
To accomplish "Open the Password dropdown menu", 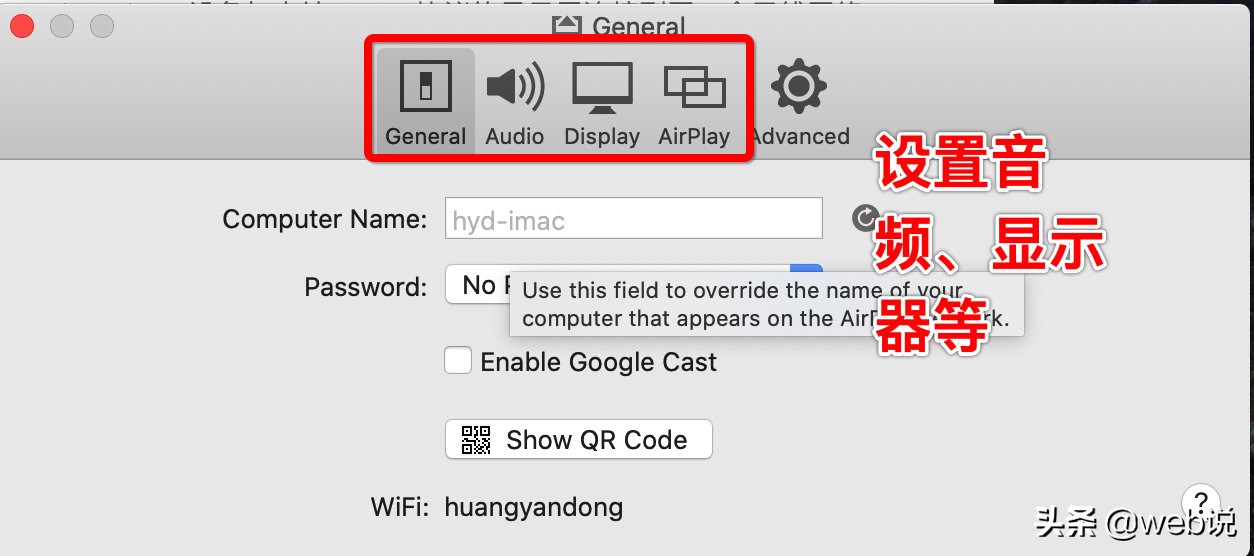I will (x=634, y=284).
